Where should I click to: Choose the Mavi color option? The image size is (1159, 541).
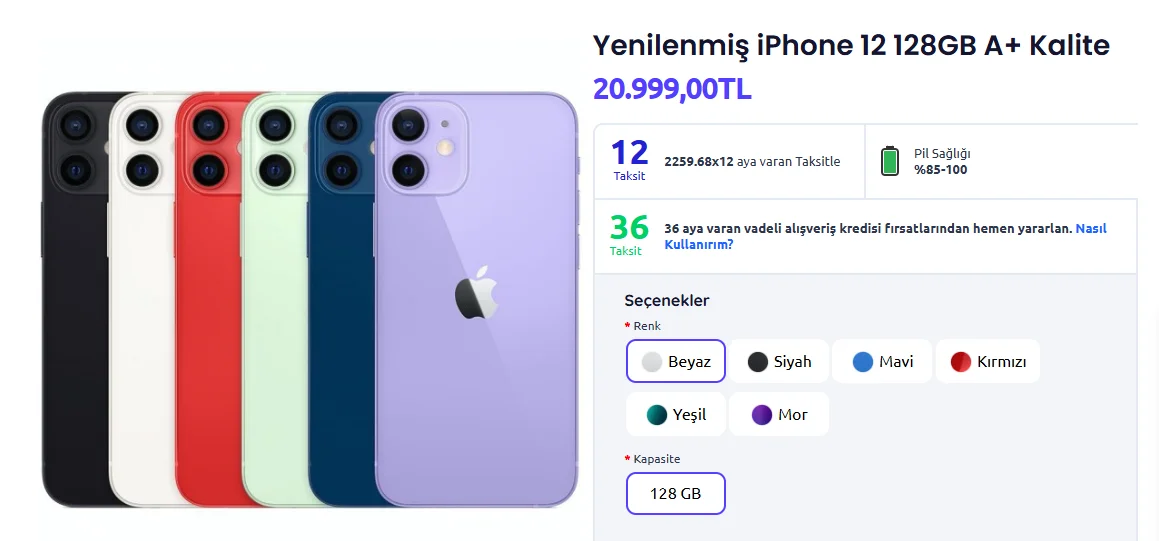[x=882, y=361]
